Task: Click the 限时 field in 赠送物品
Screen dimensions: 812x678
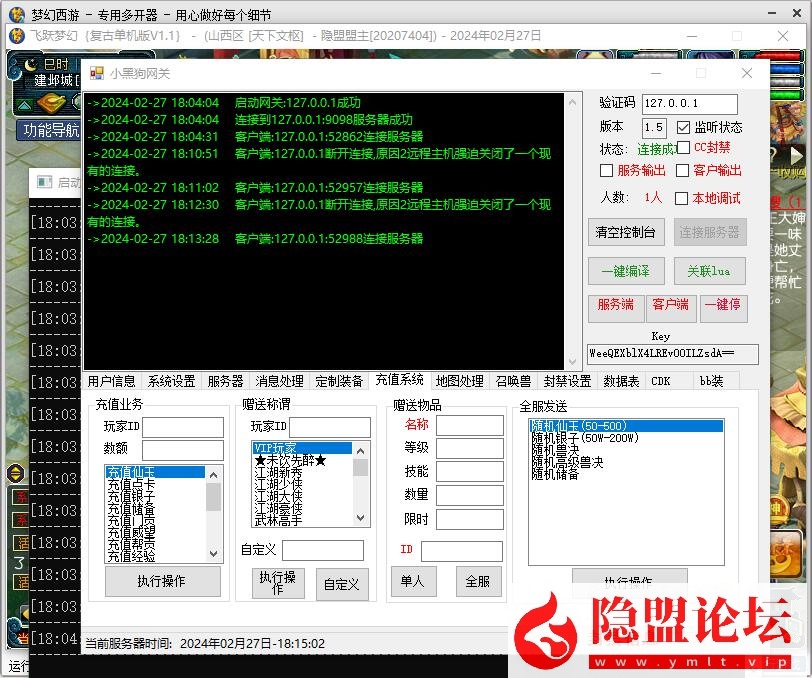Action: [470, 520]
